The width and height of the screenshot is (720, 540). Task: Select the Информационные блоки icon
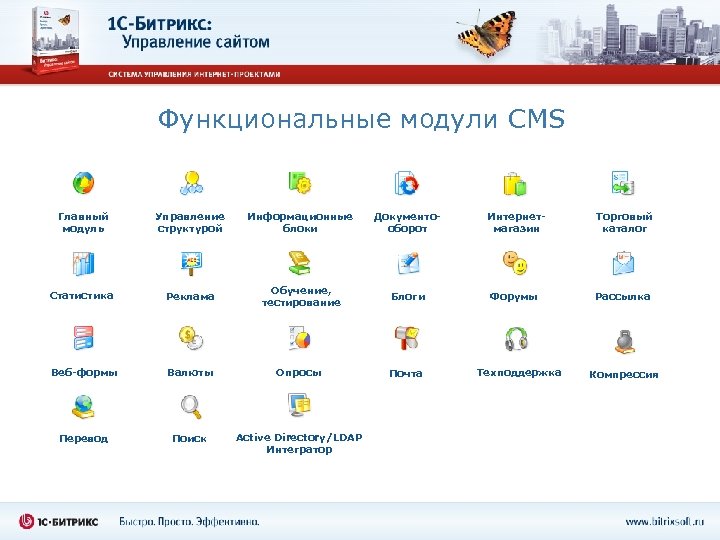click(x=300, y=183)
